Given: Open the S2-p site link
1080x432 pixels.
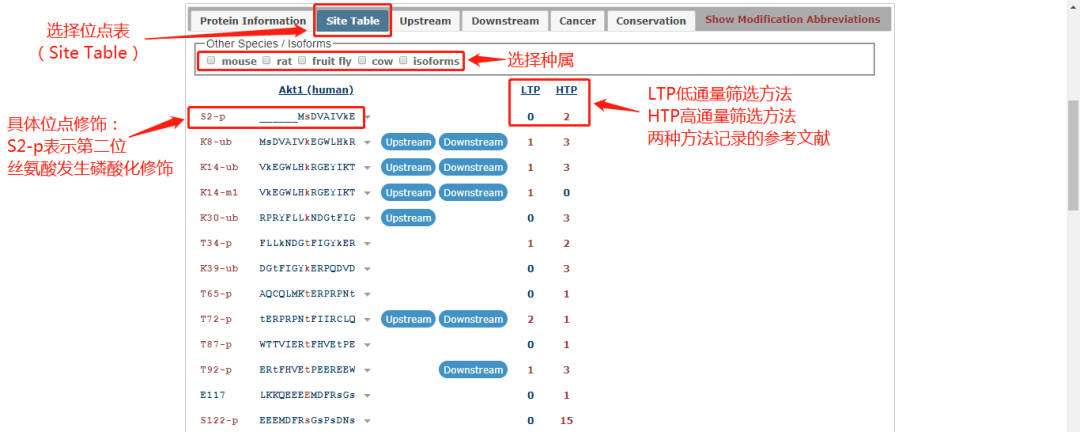Looking at the screenshot, I should 213,117.
